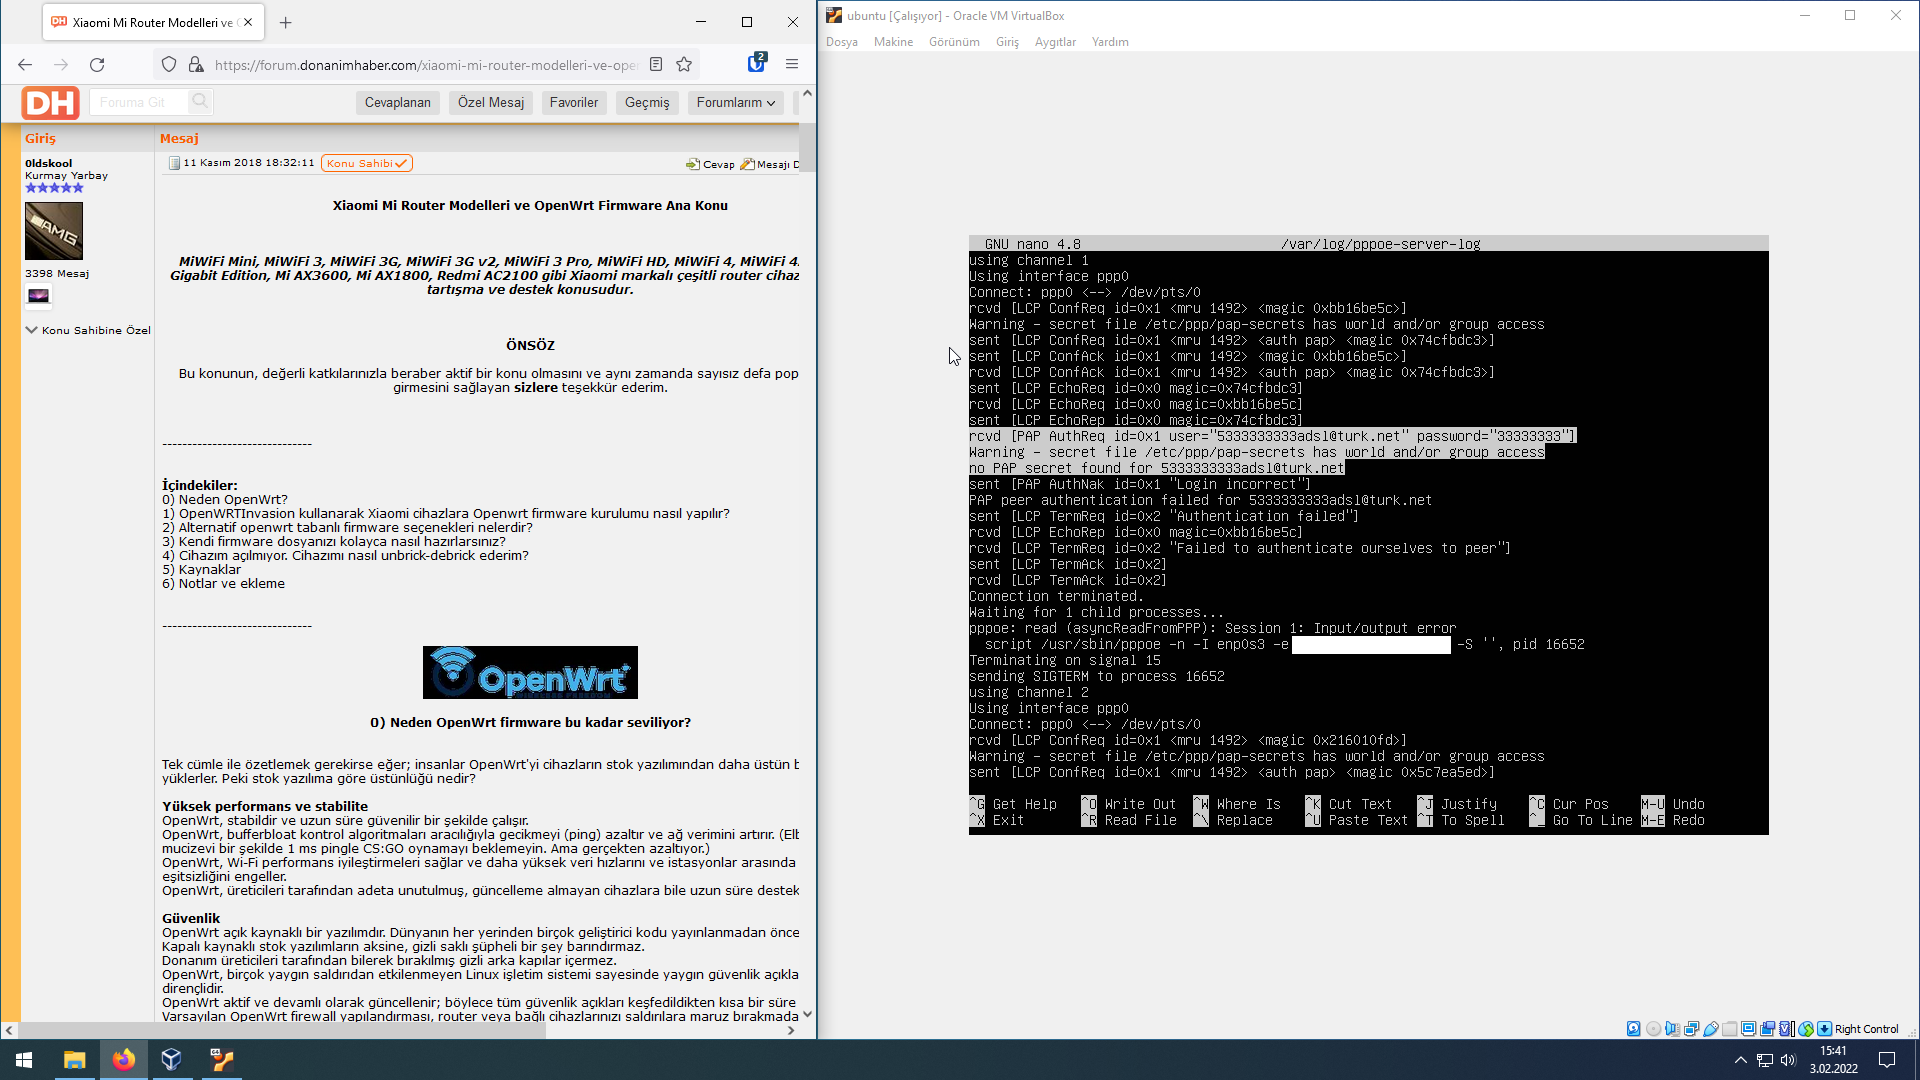This screenshot has width=1920, height=1080.
Task: Open a new Firefox tab
Action: click(x=286, y=22)
